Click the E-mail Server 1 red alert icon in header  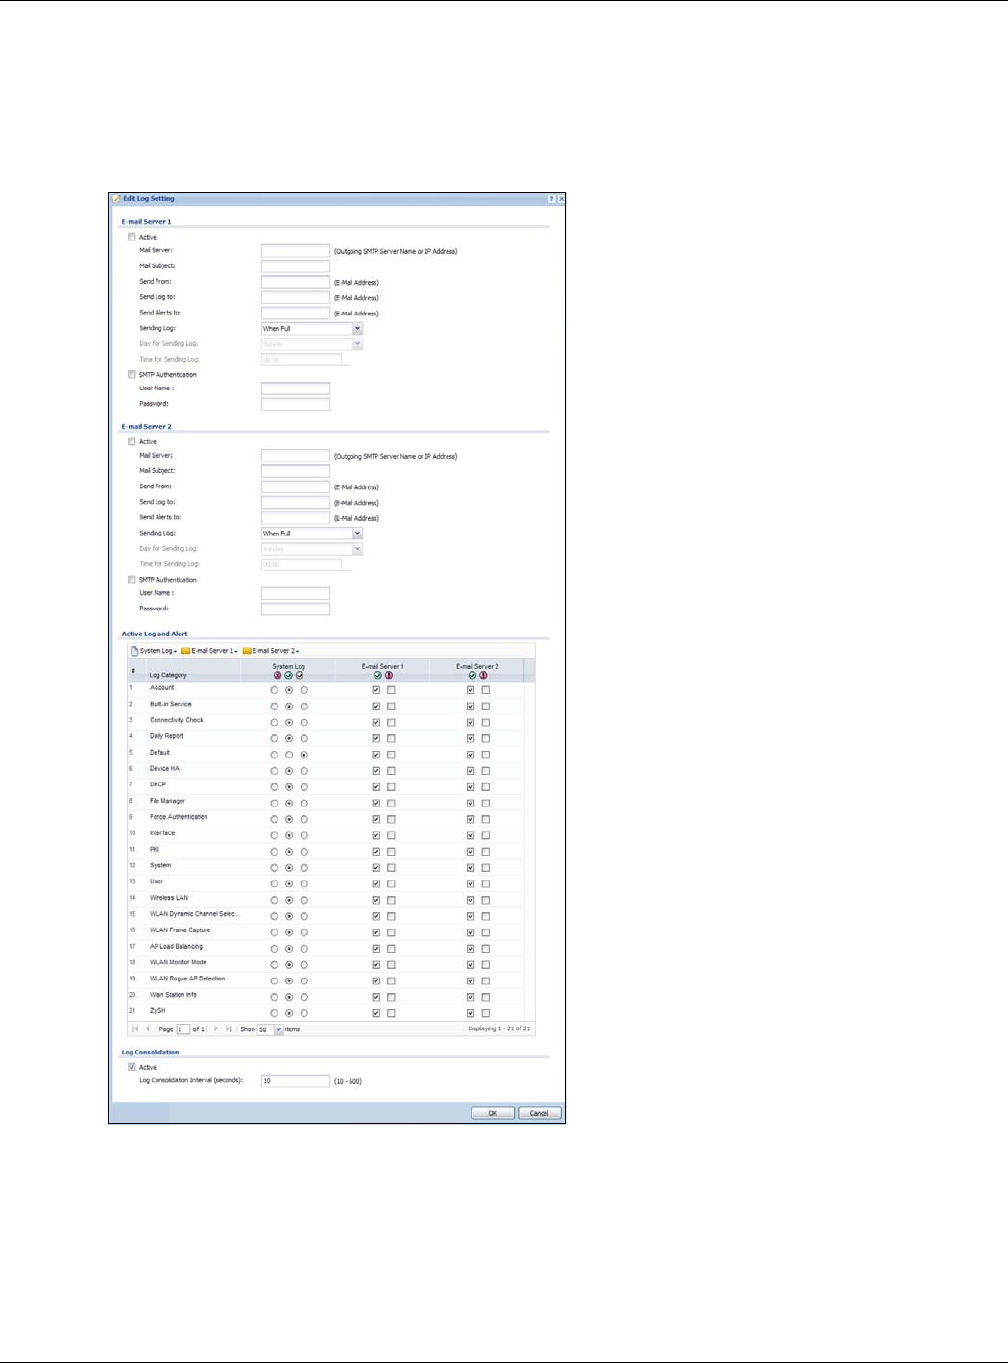click(389, 675)
